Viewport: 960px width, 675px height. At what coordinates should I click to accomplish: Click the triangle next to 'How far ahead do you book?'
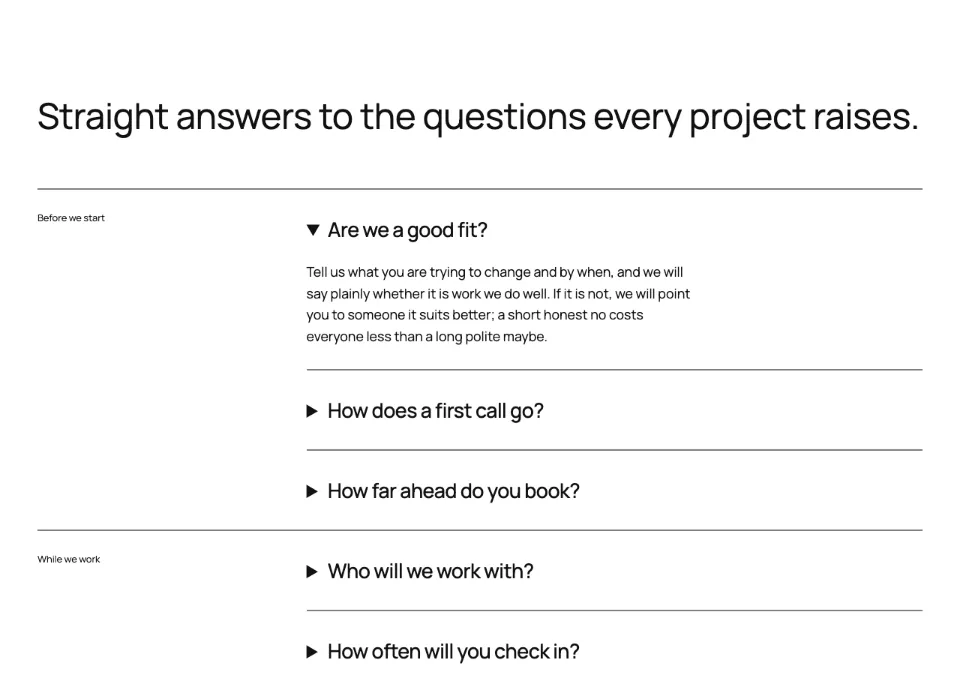click(x=312, y=492)
